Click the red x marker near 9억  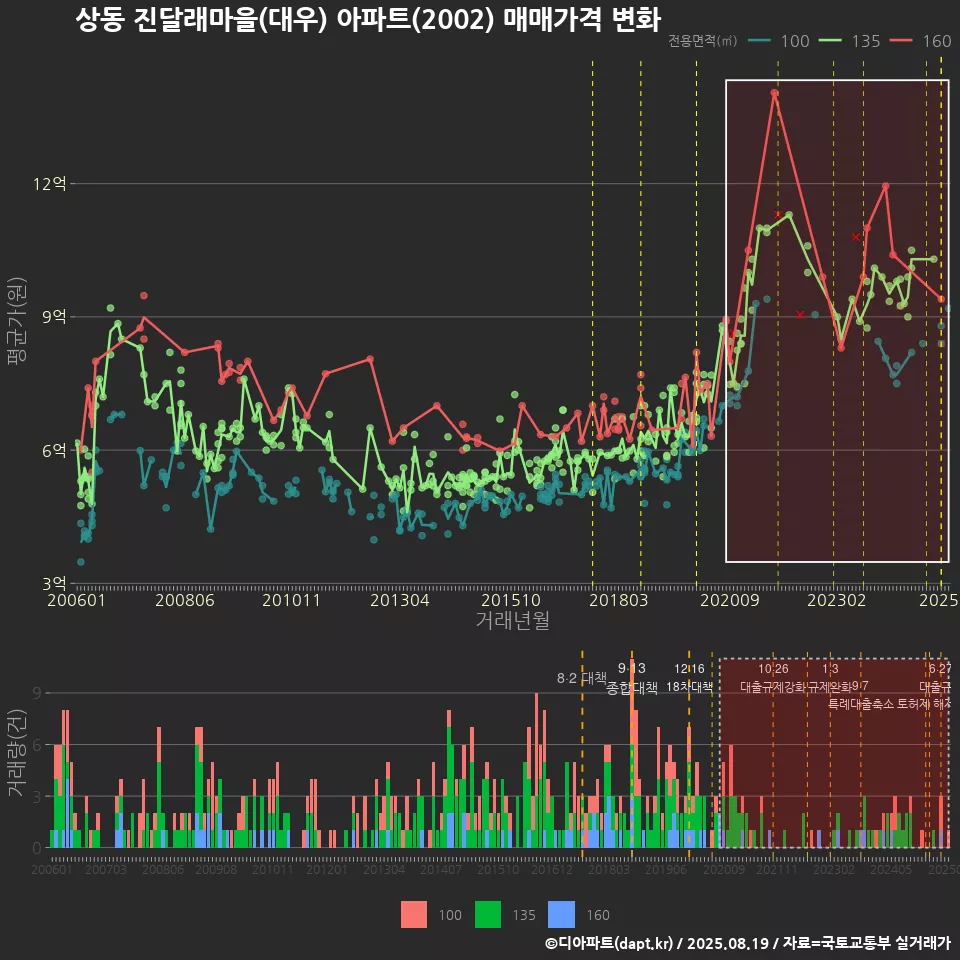(800, 314)
